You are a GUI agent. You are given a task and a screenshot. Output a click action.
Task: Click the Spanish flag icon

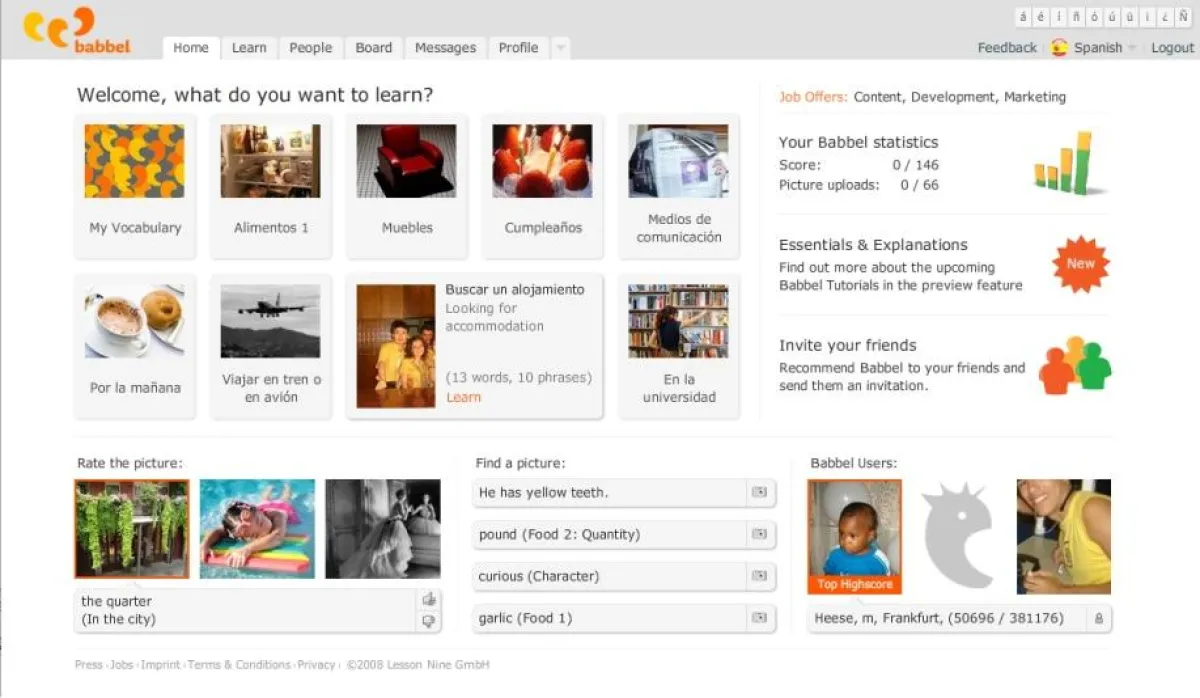pos(1060,47)
